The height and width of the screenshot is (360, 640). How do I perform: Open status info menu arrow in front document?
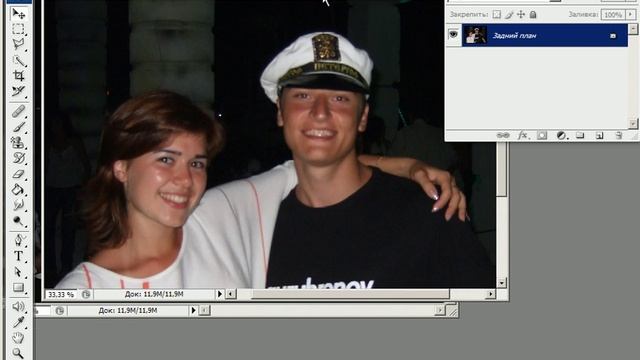(220, 294)
